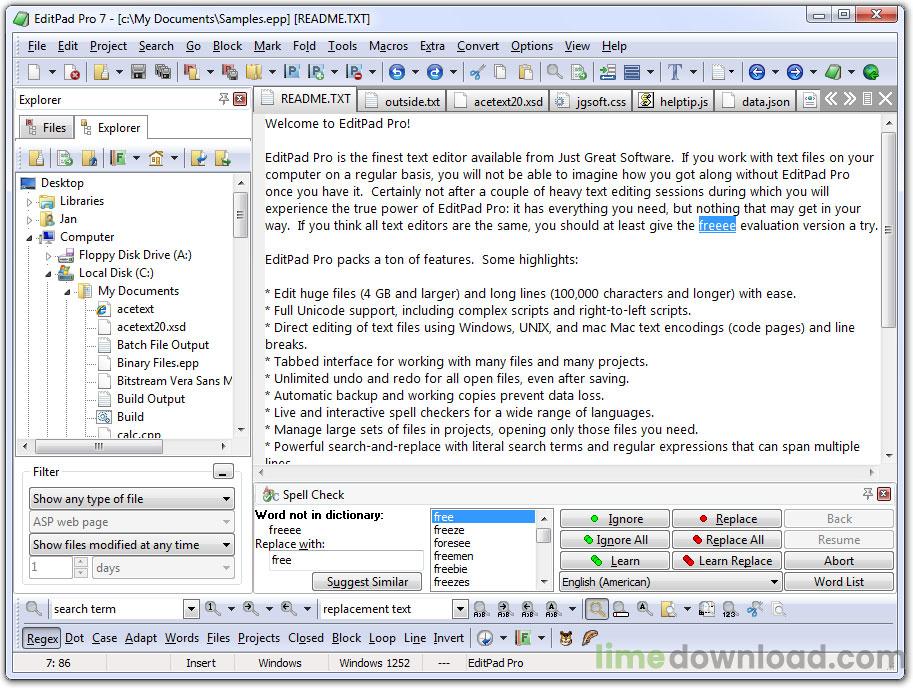
Task: Open the Convert menu
Action: (x=477, y=45)
